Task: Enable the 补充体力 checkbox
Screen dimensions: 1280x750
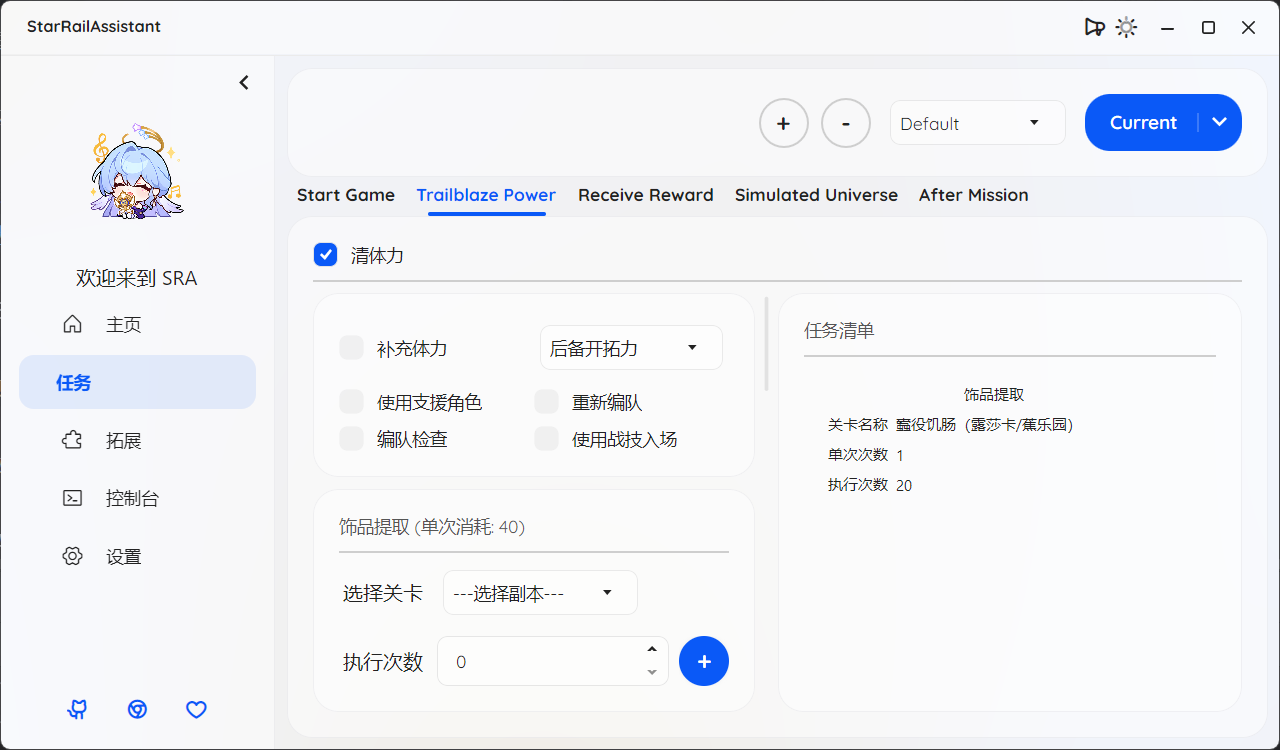Action: (351, 347)
